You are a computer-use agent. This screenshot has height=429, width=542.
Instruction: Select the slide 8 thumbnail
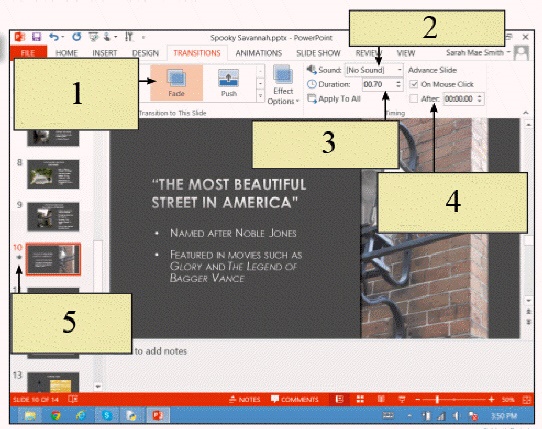coord(53,174)
